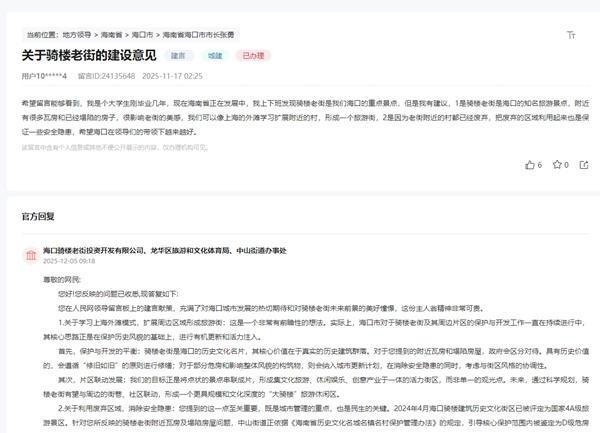Like the post with the thumbs-up icon
Screen dimensions: 600x433
point(530,165)
